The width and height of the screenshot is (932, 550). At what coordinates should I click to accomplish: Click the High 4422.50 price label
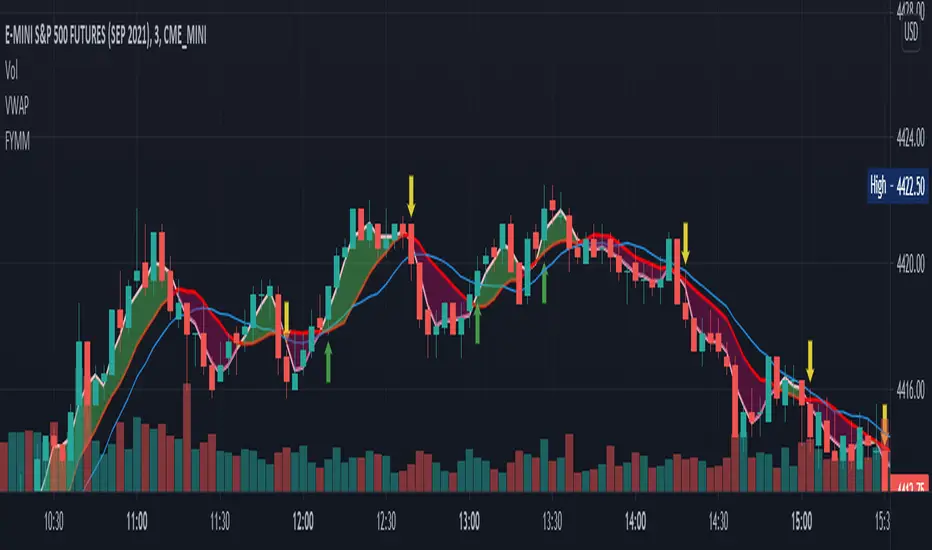coord(900,186)
